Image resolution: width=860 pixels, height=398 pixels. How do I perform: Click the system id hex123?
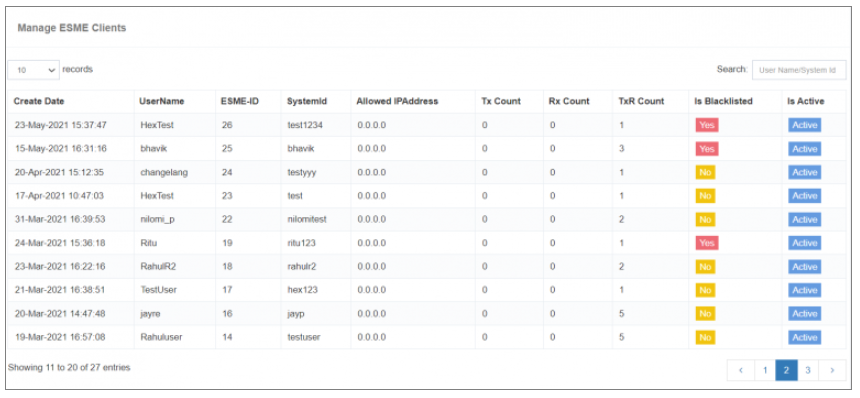tap(302, 290)
